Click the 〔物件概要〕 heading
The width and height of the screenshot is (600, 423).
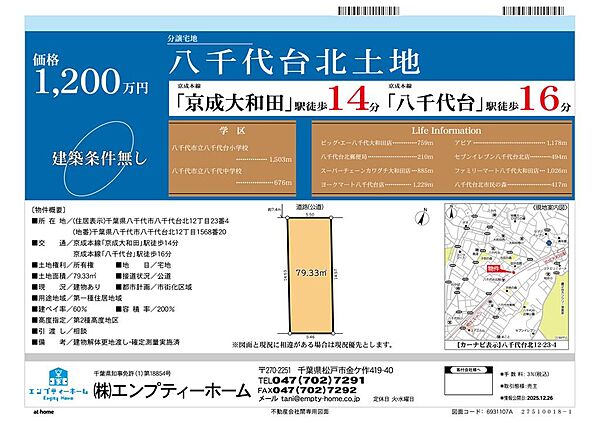click(x=47, y=210)
